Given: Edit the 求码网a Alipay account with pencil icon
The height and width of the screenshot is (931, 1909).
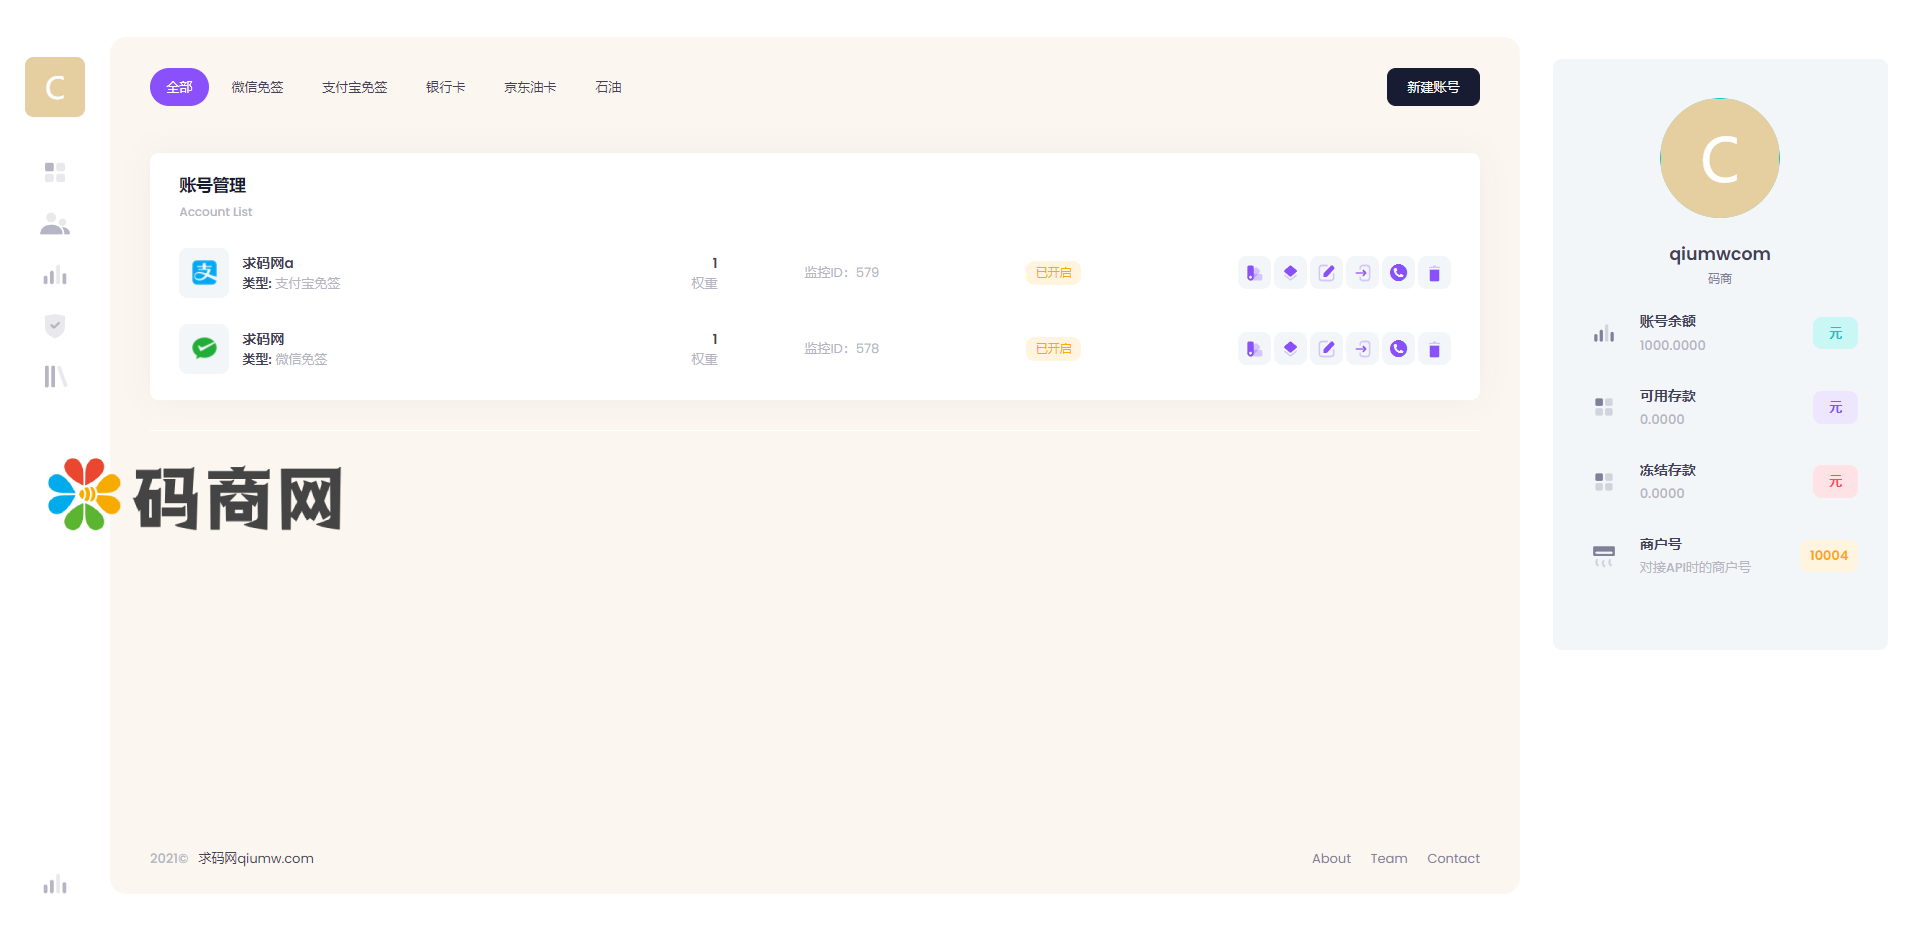Looking at the screenshot, I should point(1326,273).
